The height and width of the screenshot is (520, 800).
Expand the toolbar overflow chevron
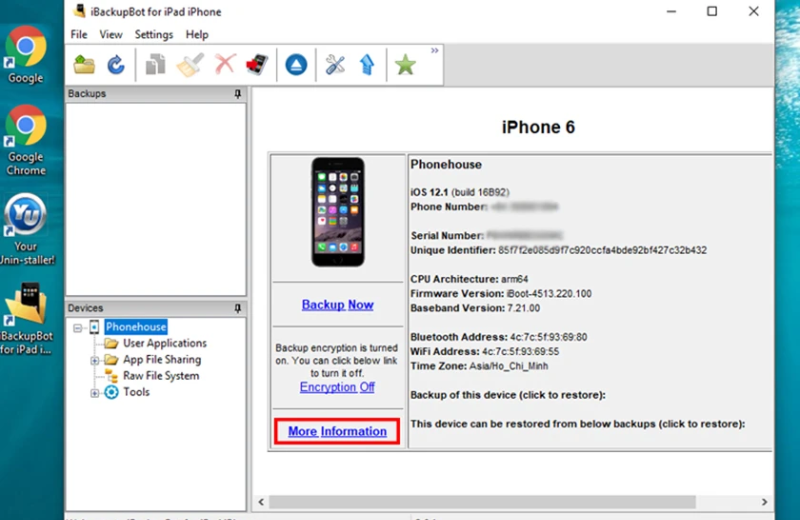434,51
